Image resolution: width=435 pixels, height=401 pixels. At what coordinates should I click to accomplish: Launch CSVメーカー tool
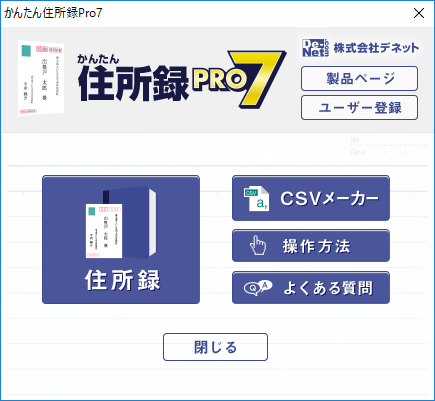tap(311, 198)
